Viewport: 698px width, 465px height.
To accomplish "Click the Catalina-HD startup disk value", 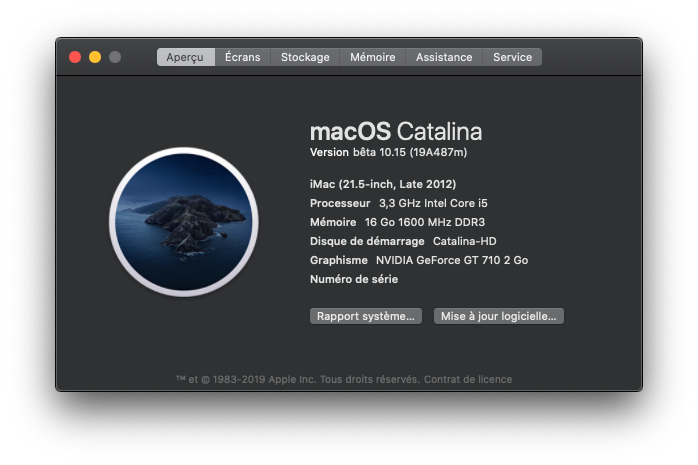I will coord(465,241).
